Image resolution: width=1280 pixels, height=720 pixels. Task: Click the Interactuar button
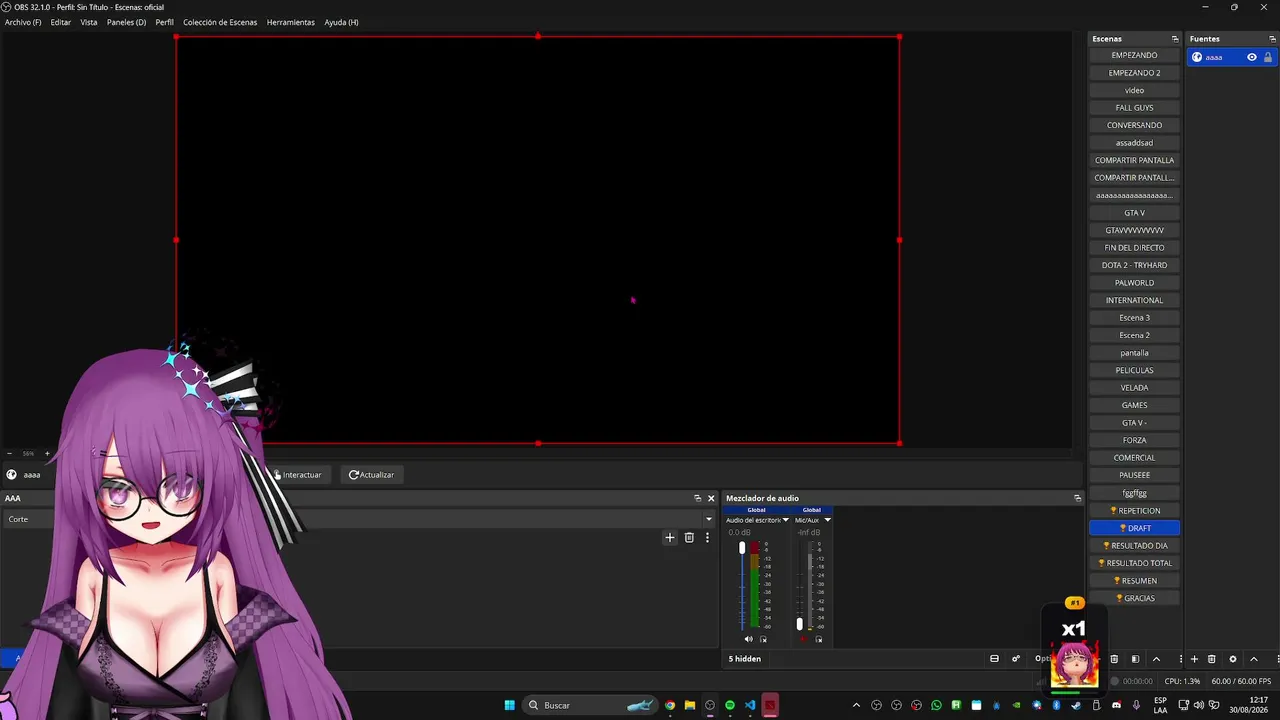pyautogui.click(x=299, y=475)
